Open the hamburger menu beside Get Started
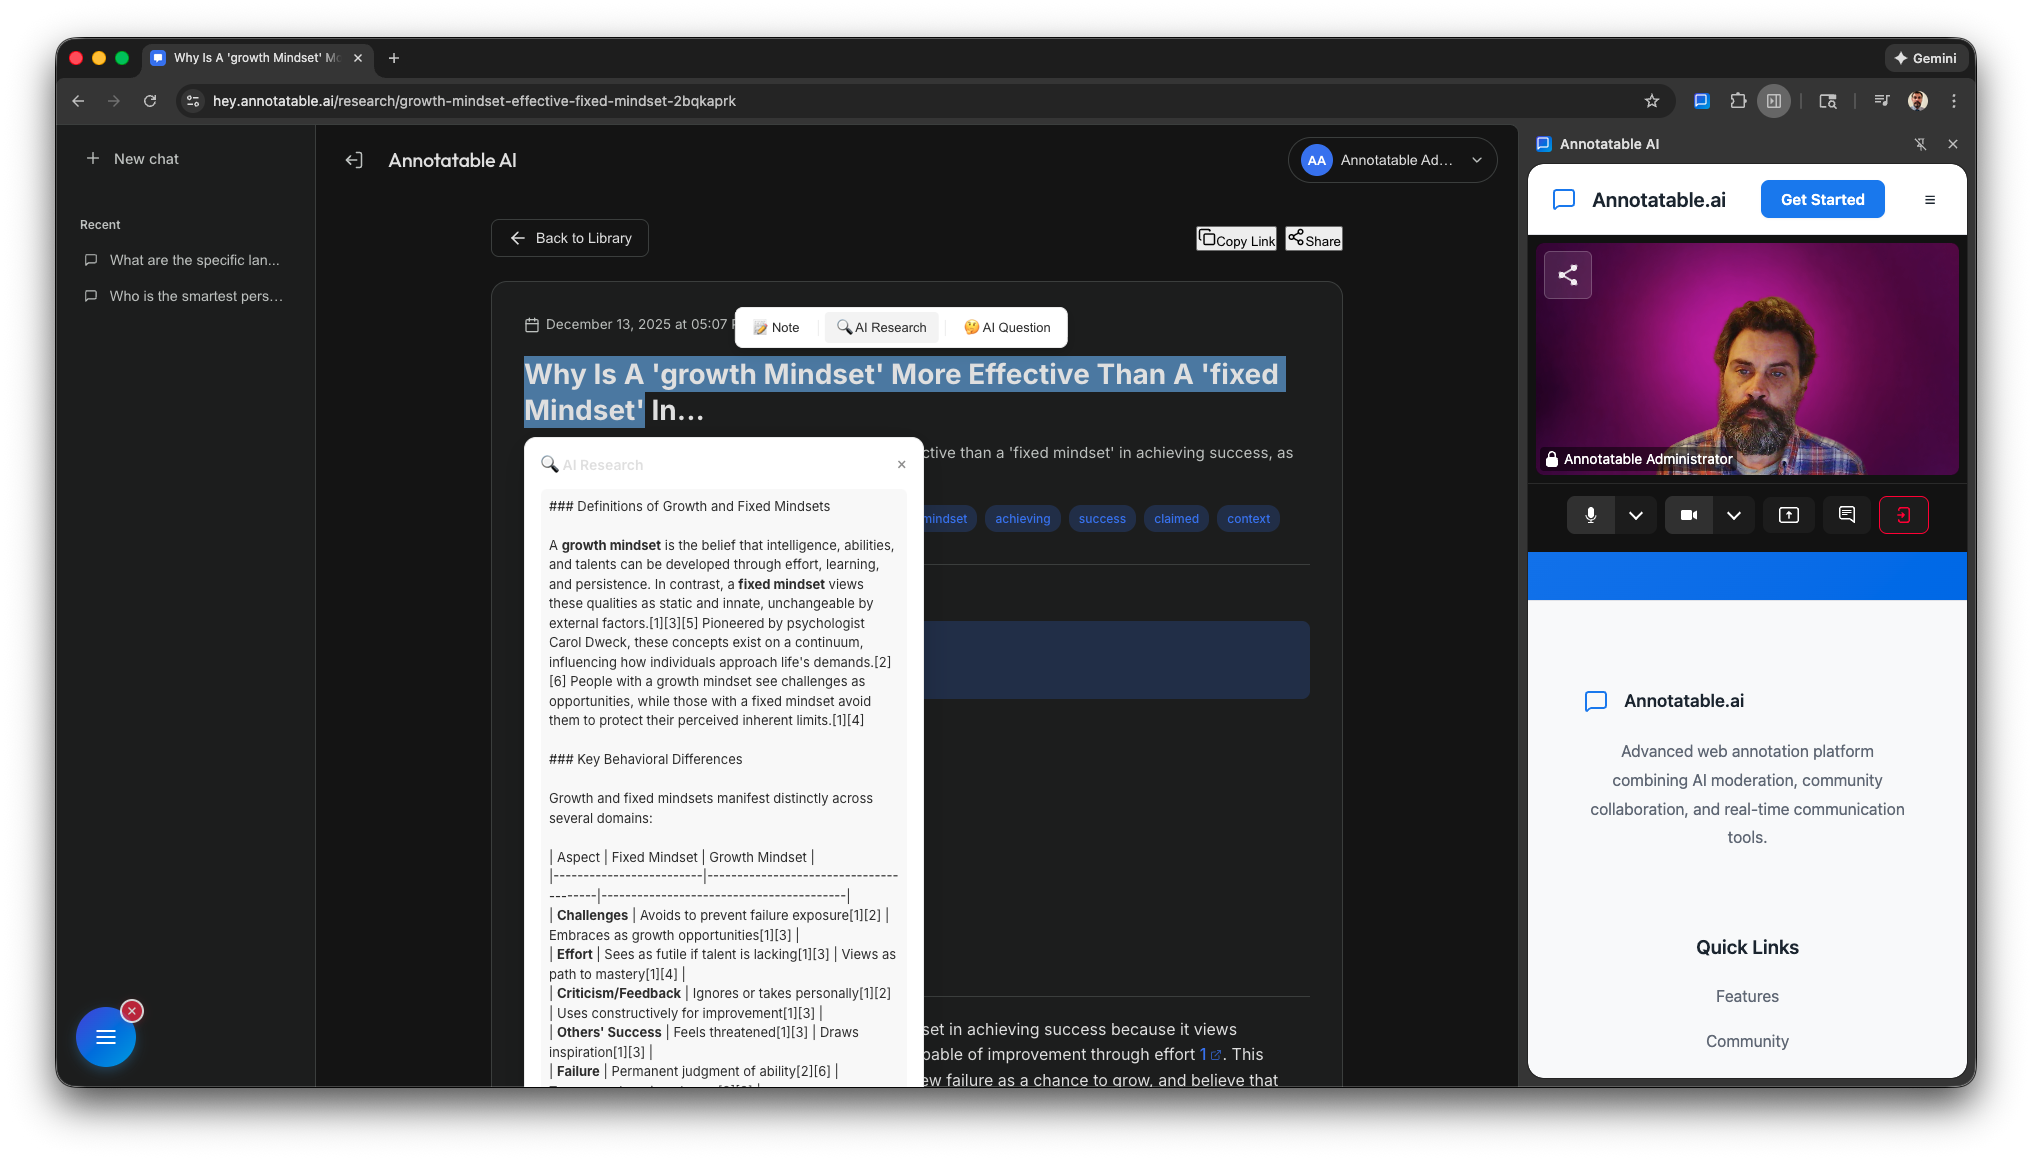 pyautogui.click(x=1930, y=200)
